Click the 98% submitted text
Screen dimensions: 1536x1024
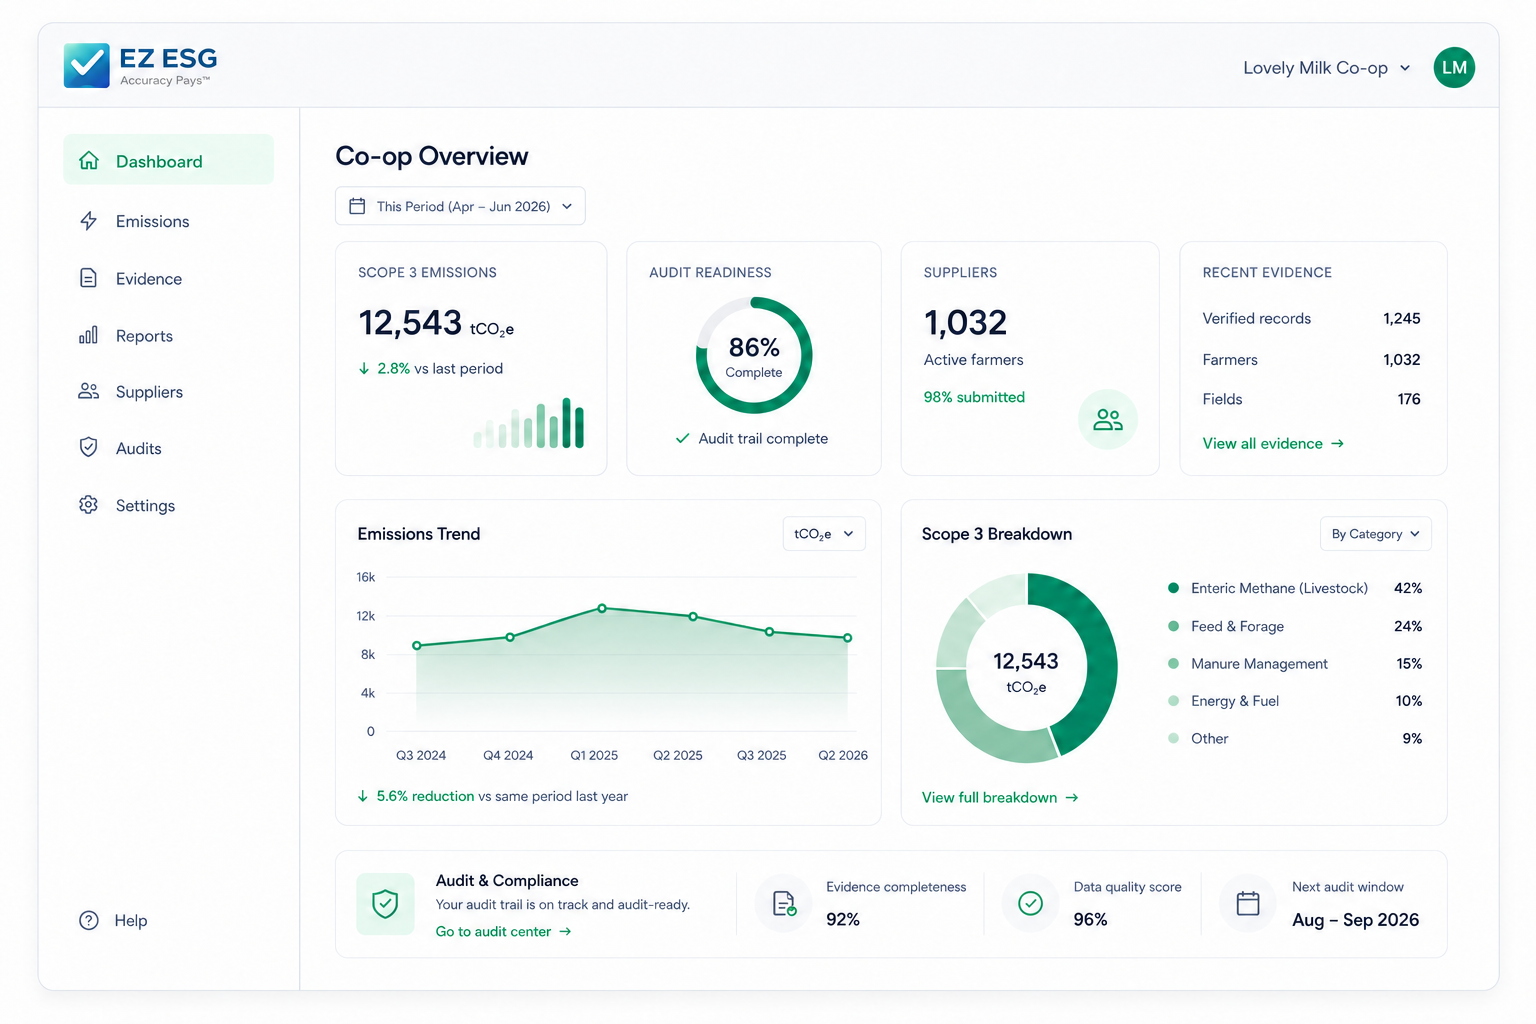tap(974, 397)
